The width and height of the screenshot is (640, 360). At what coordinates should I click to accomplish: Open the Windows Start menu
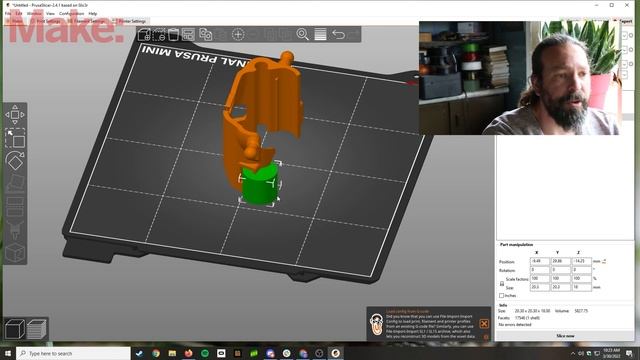coord(8,353)
